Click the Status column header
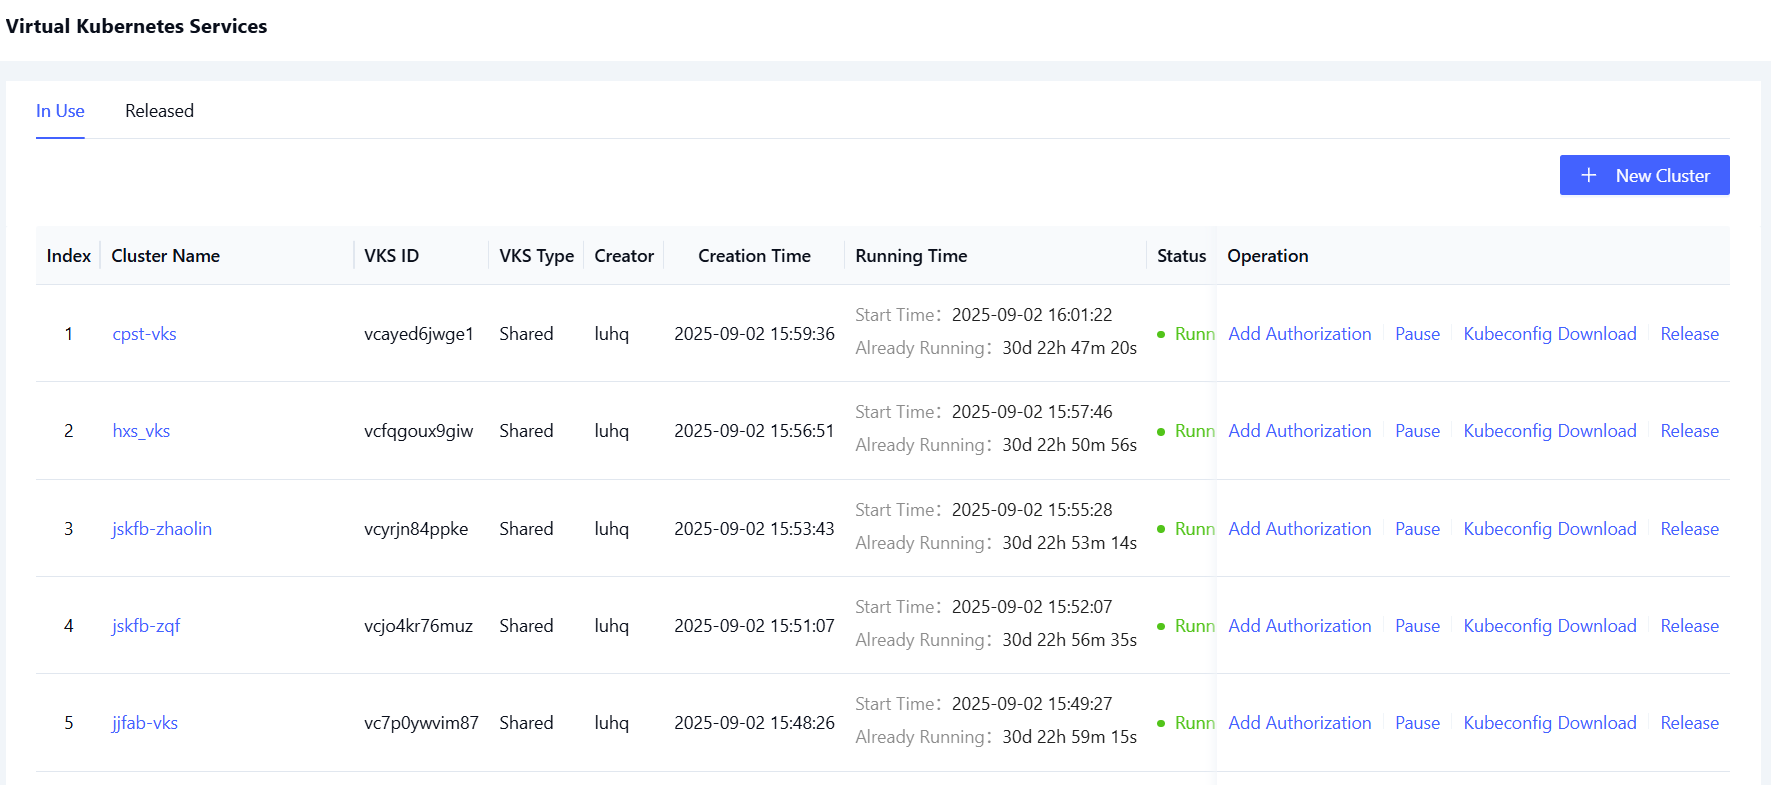The width and height of the screenshot is (1771, 785). pyautogui.click(x=1181, y=256)
